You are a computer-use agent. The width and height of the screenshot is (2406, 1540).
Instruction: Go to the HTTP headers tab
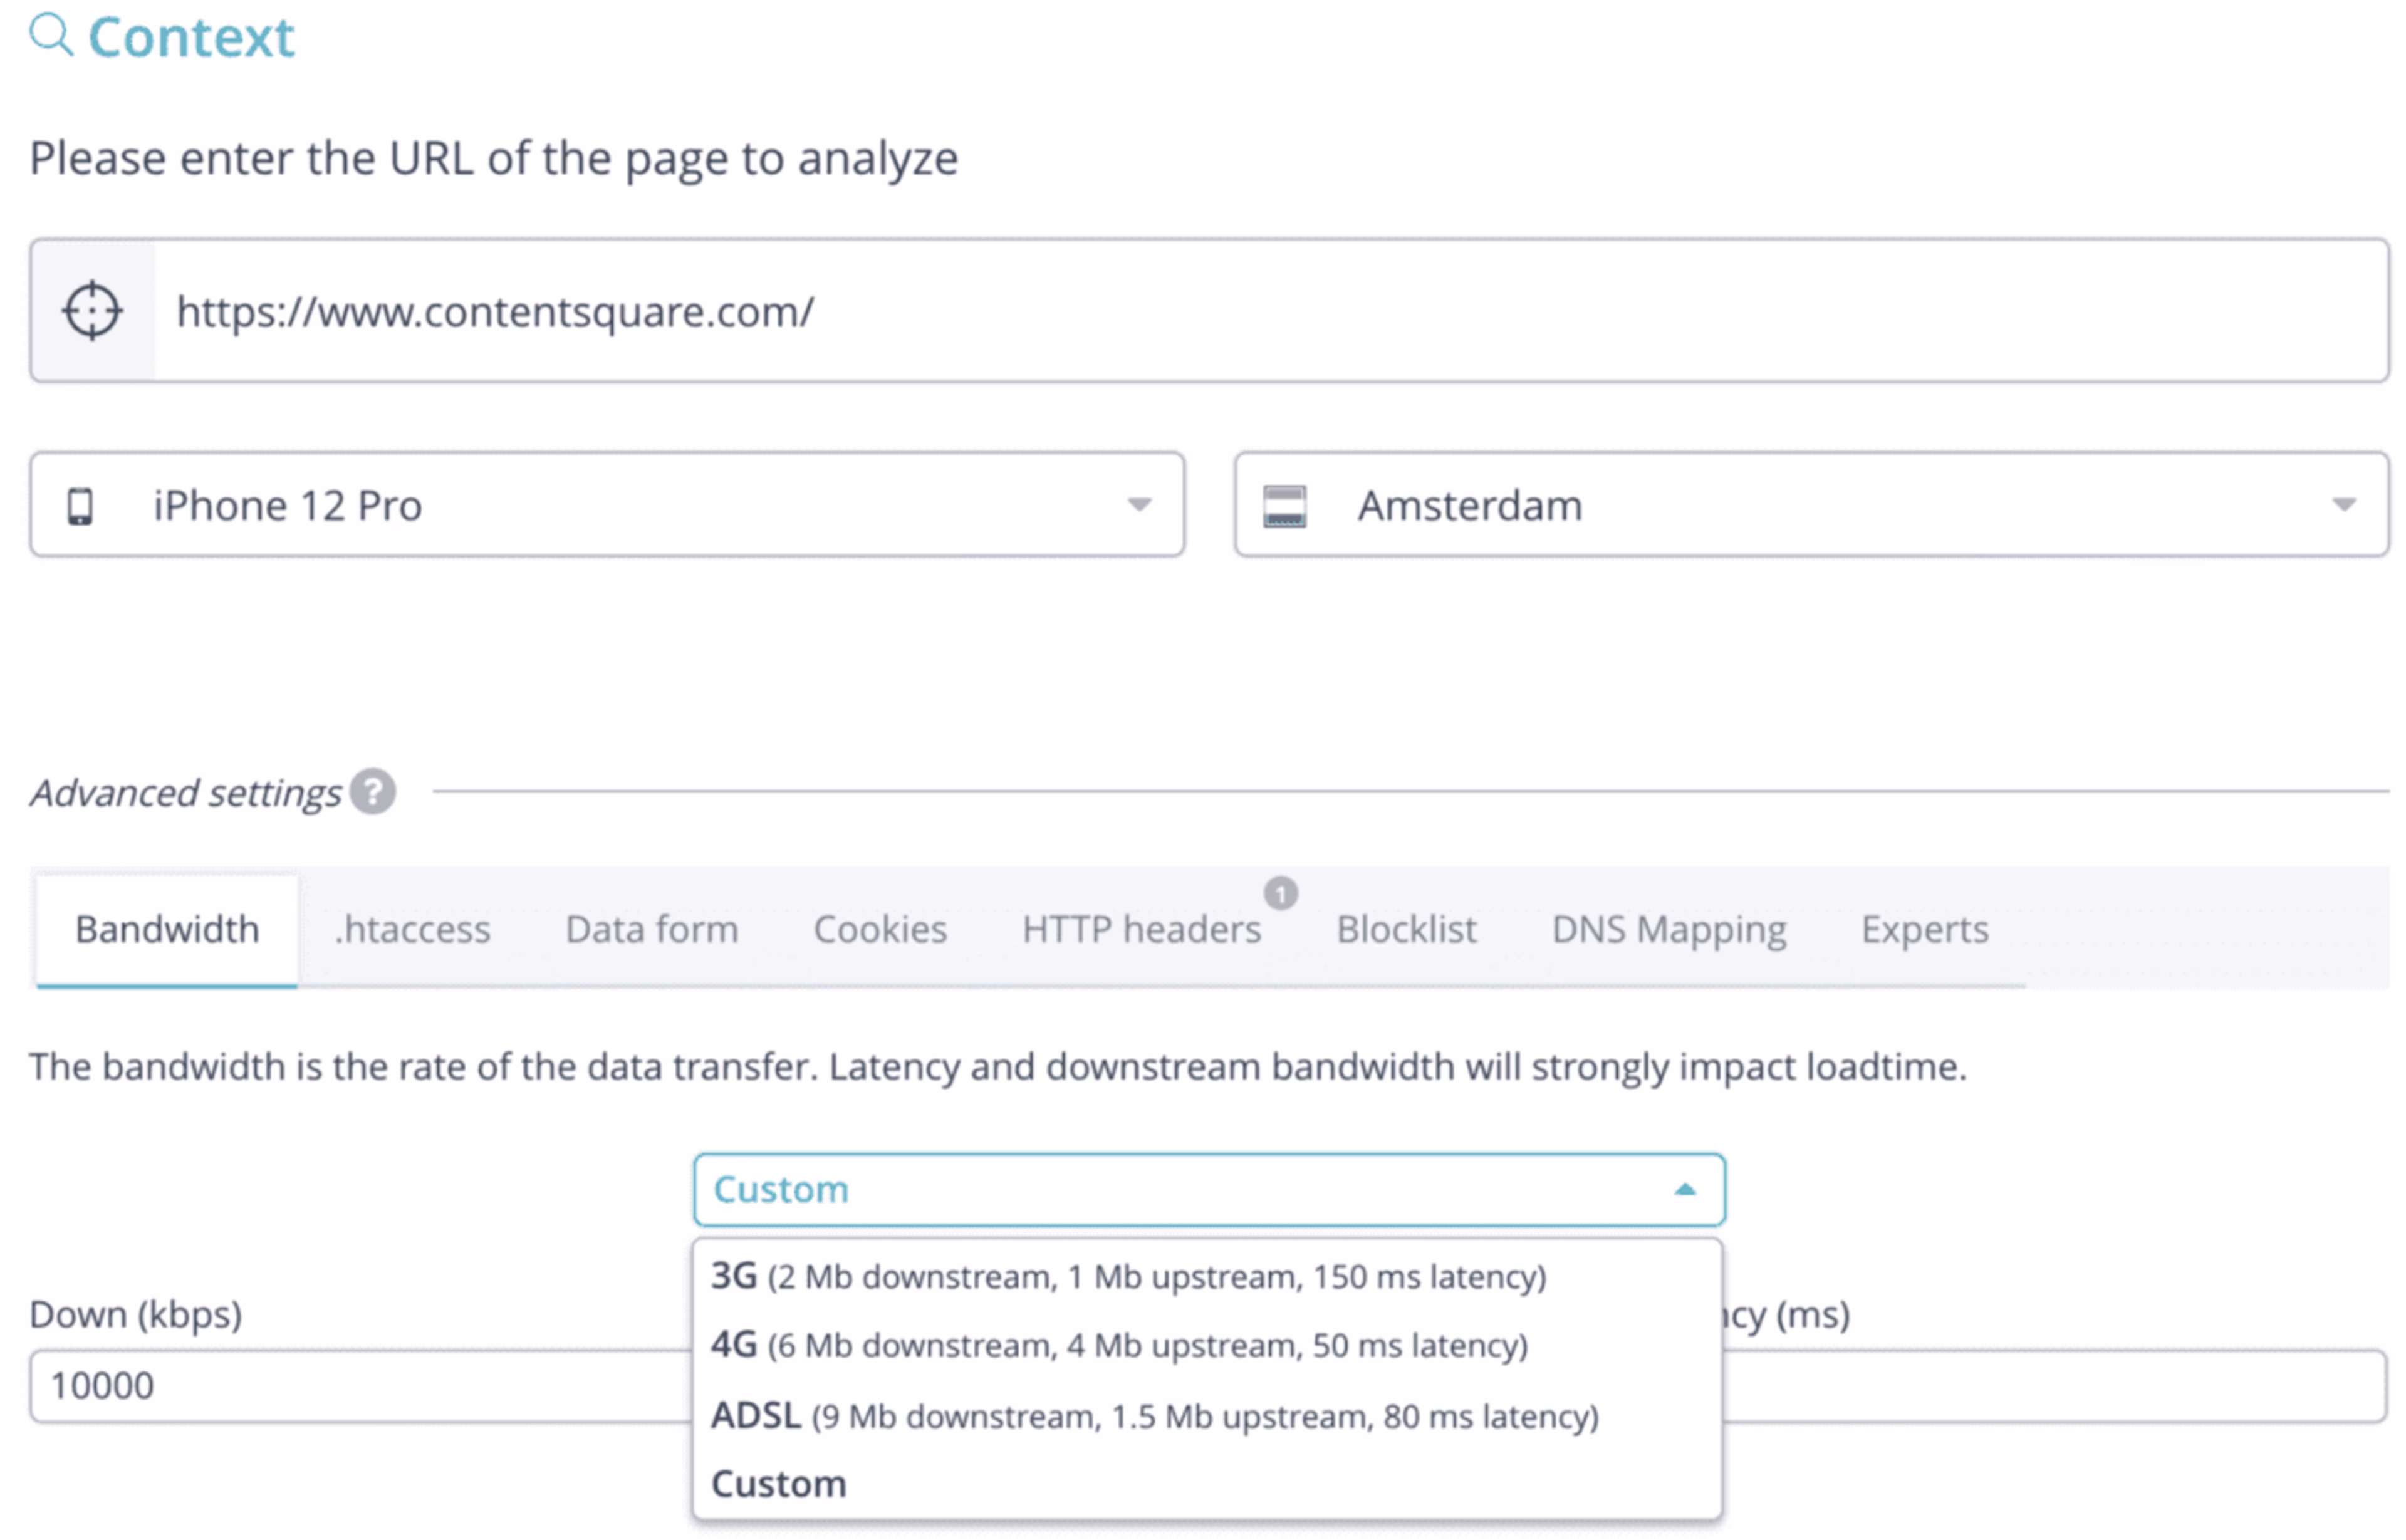(1141, 930)
